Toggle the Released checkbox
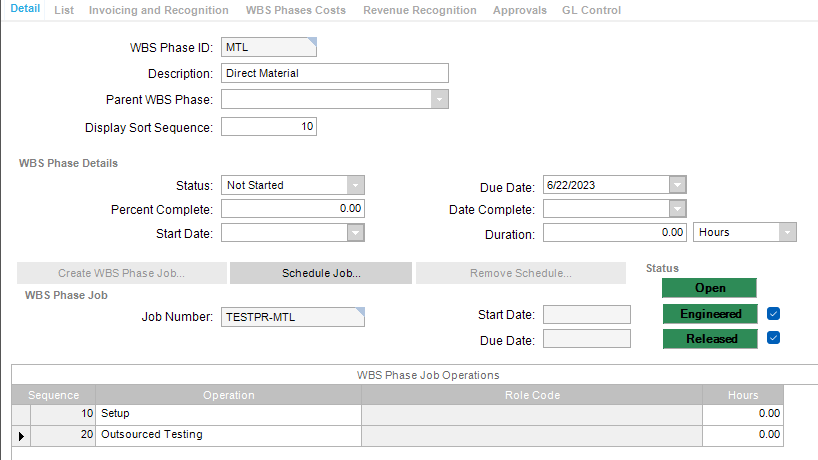 pyautogui.click(x=773, y=338)
